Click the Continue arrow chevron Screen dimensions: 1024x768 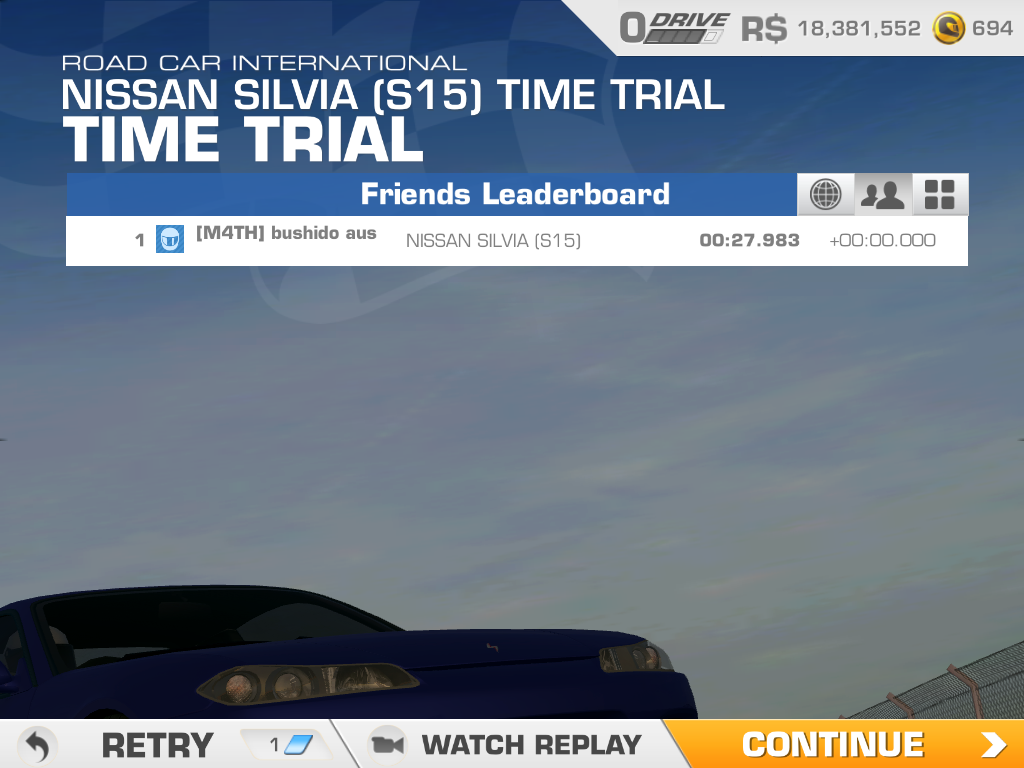point(993,744)
